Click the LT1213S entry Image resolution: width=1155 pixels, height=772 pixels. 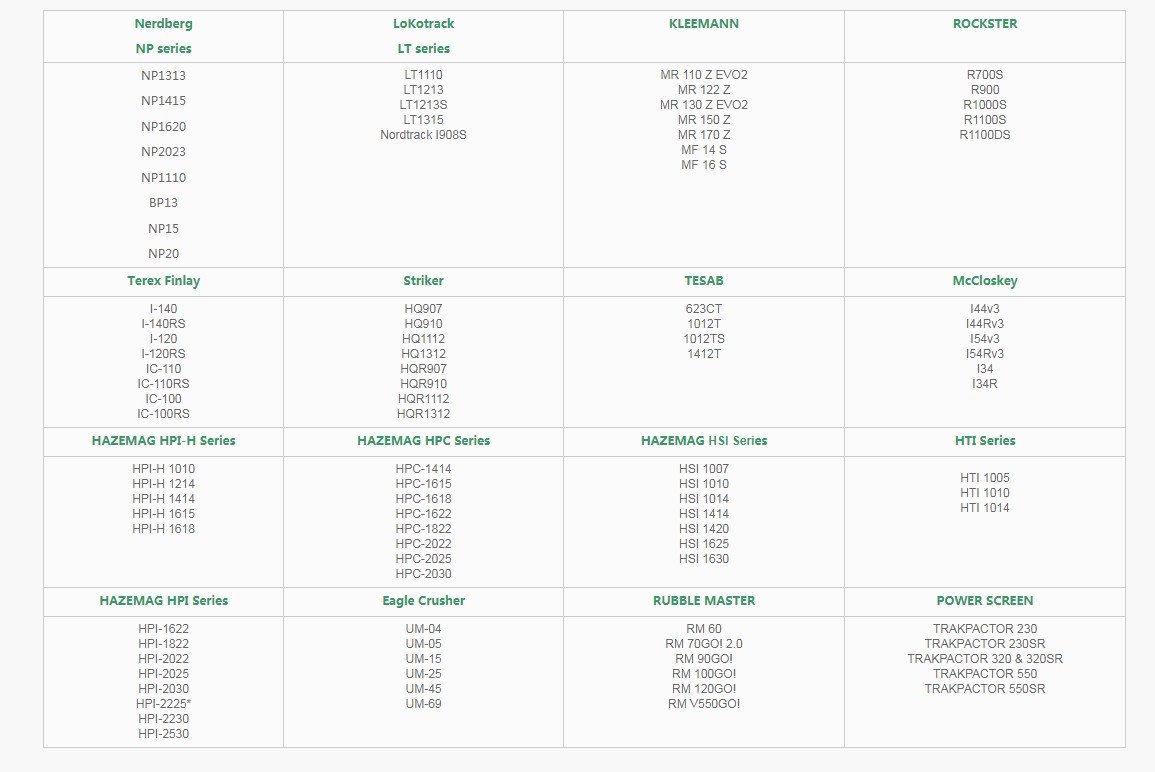coord(424,105)
